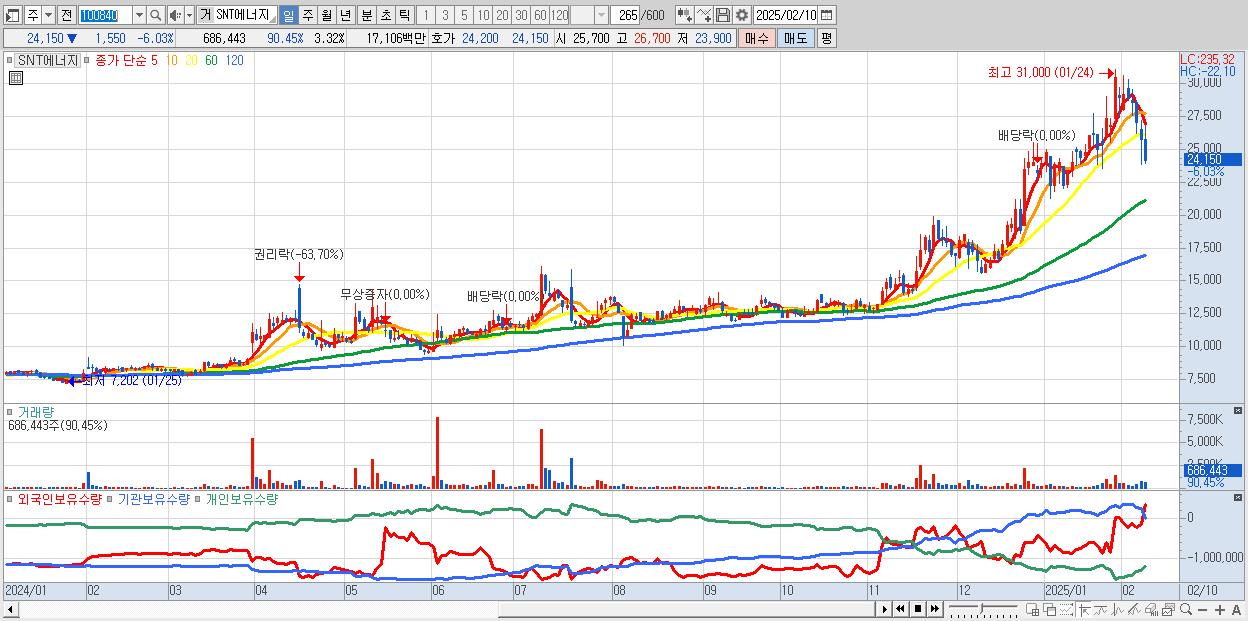The width and height of the screenshot is (1248, 621).
Task: Click the stock code input 100840
Action: 105,15
